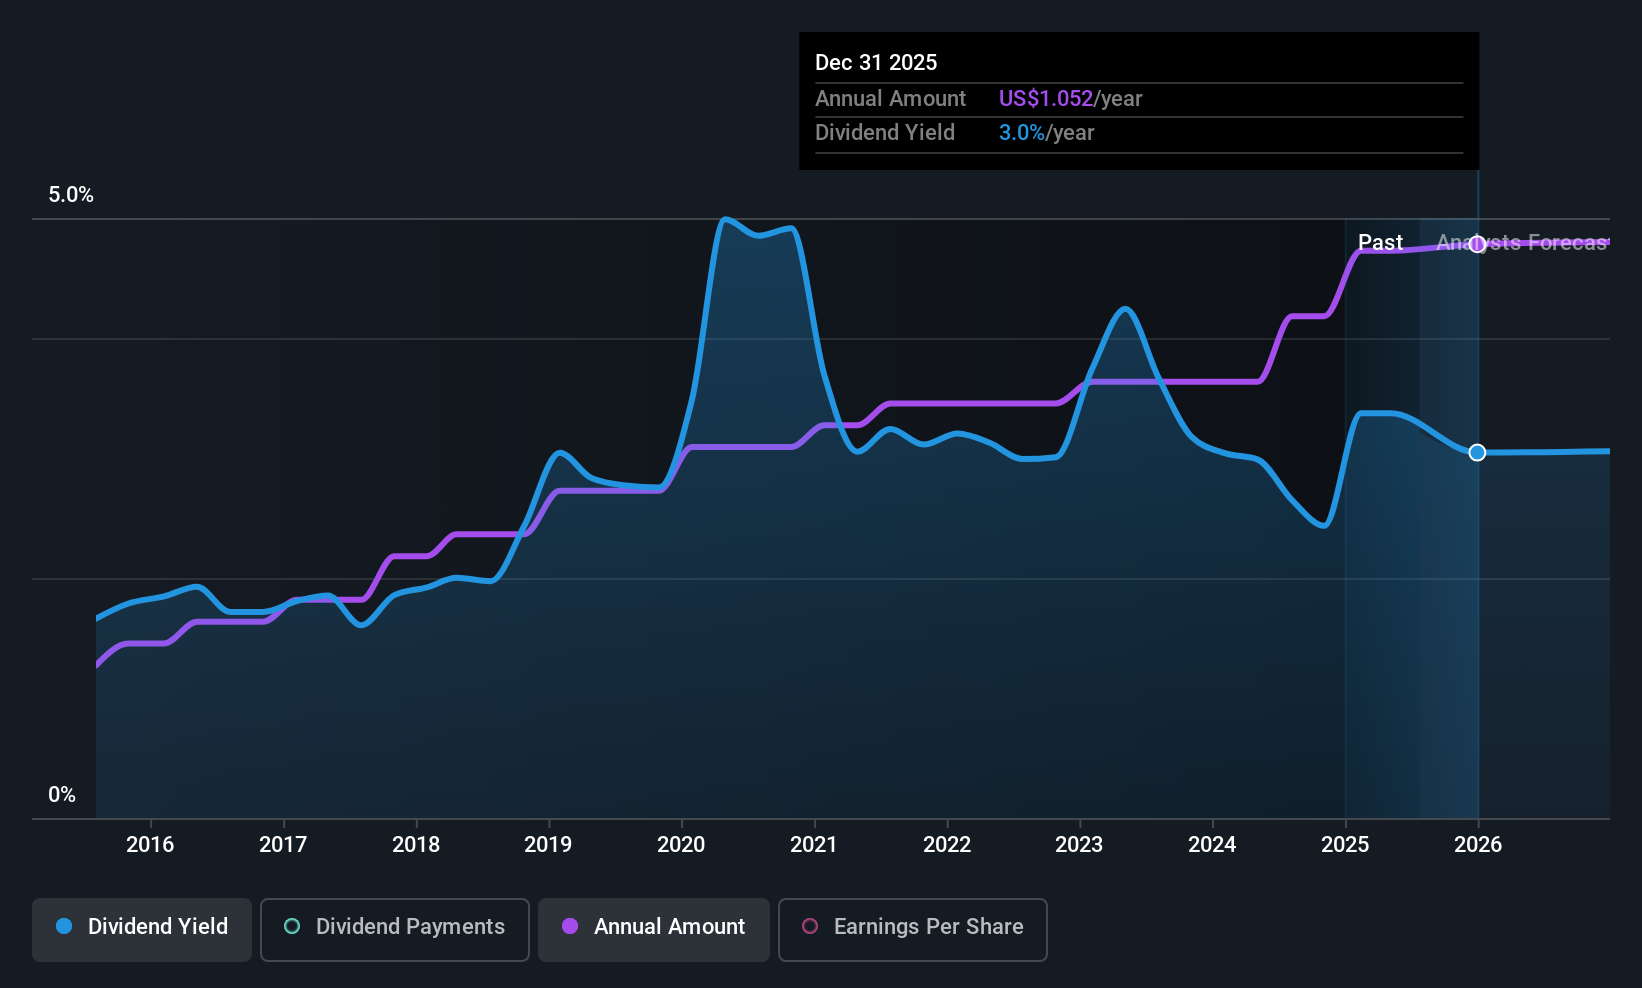Click the 2016 x-axis year label
The height and width of the screenshot is (988, 1642).
coord(150,844)
